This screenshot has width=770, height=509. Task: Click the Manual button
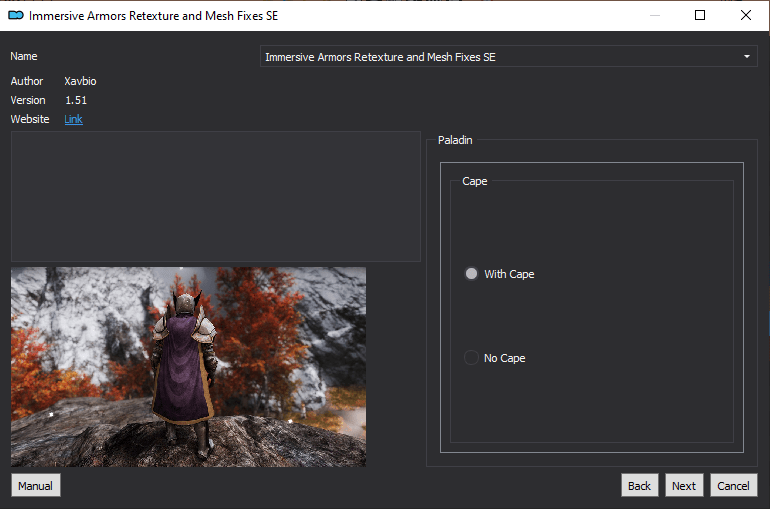click(36, 485)
